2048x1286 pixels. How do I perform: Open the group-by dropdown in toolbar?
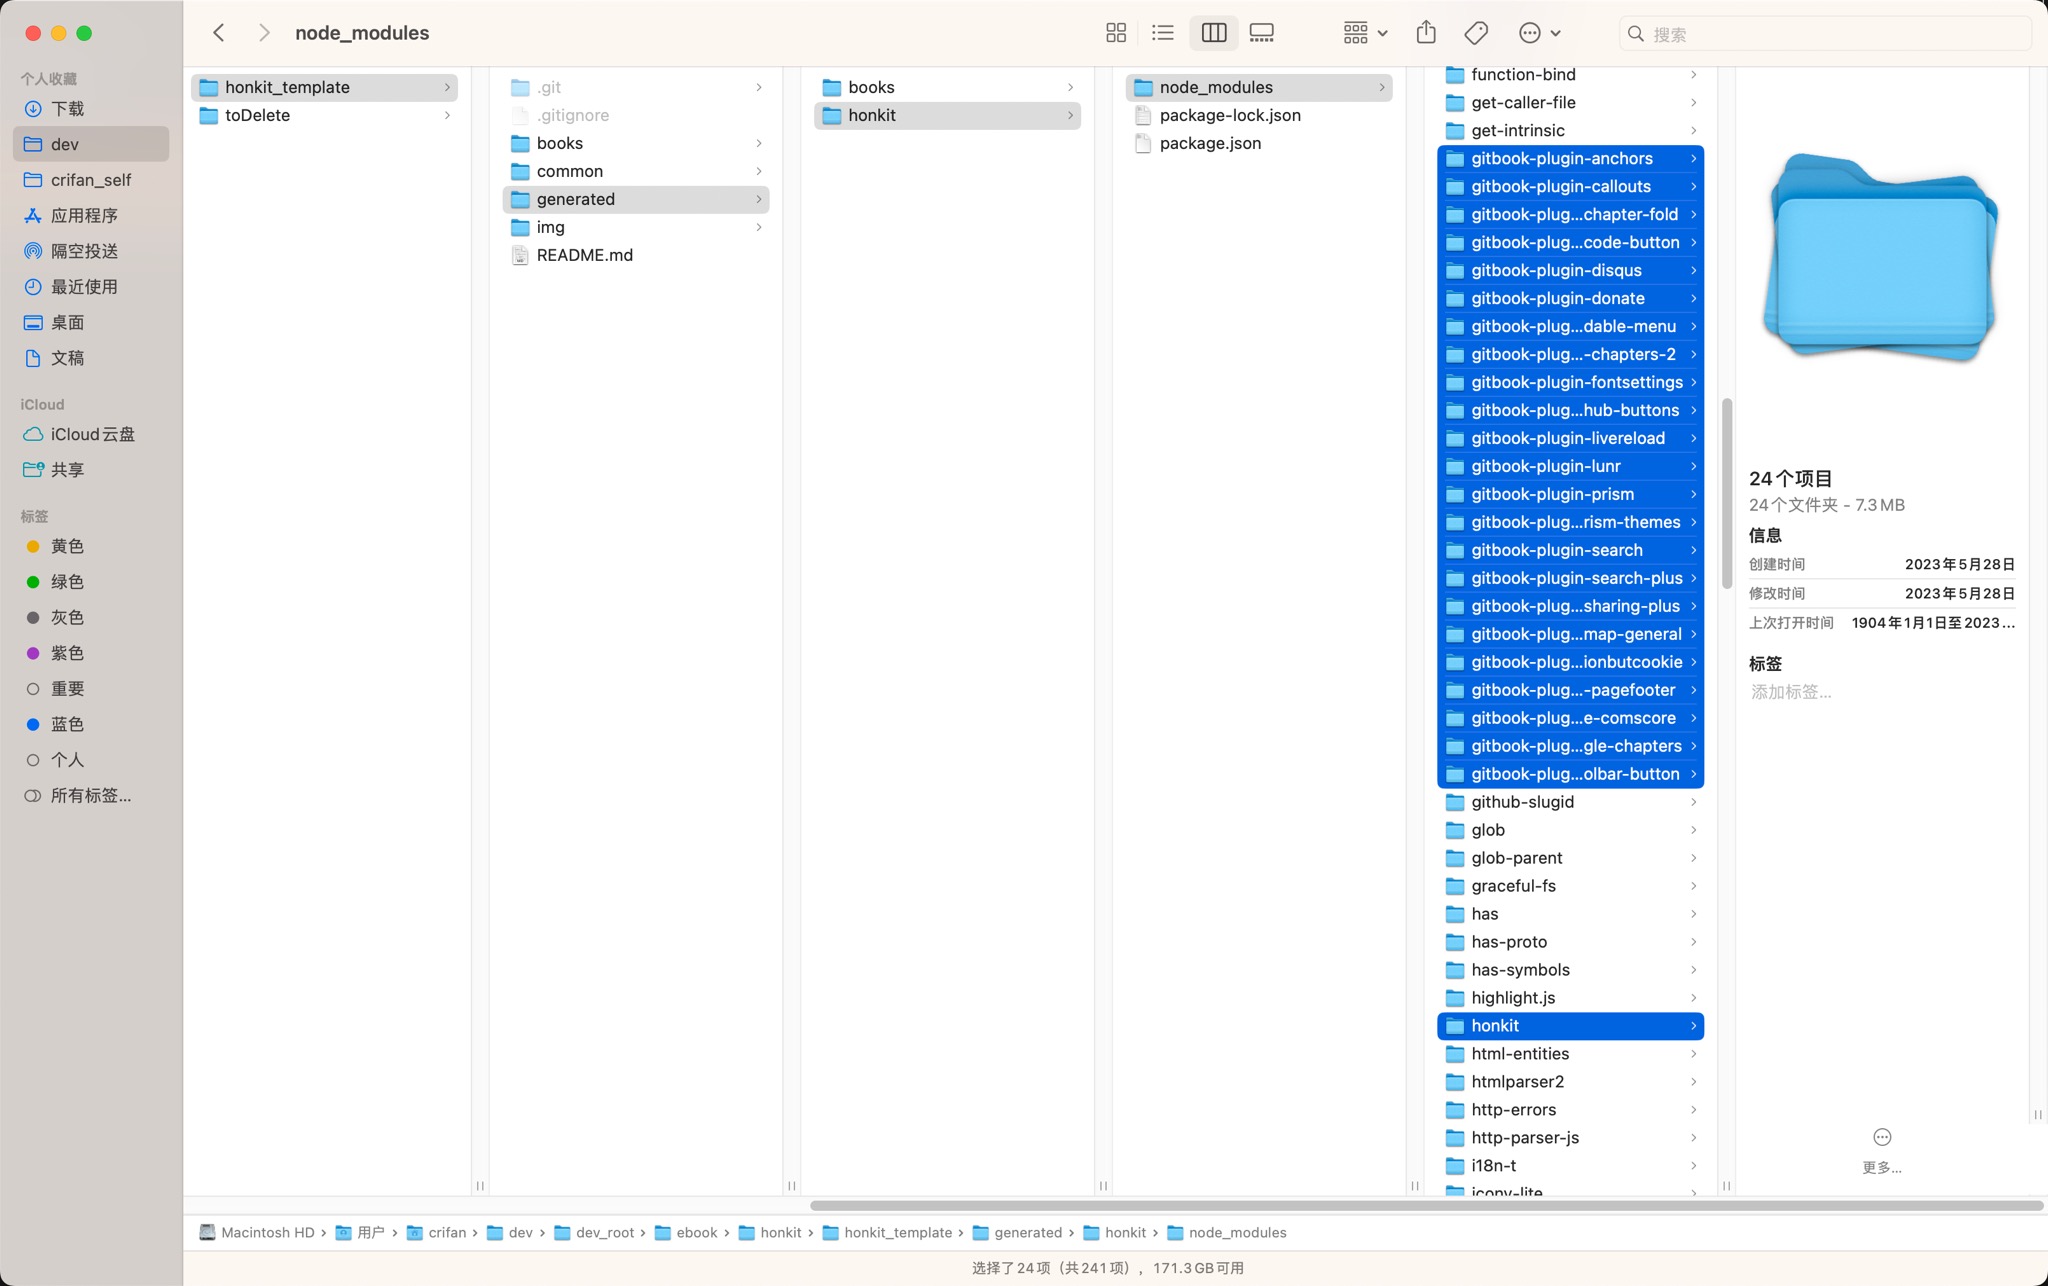tap(1365, 33)
